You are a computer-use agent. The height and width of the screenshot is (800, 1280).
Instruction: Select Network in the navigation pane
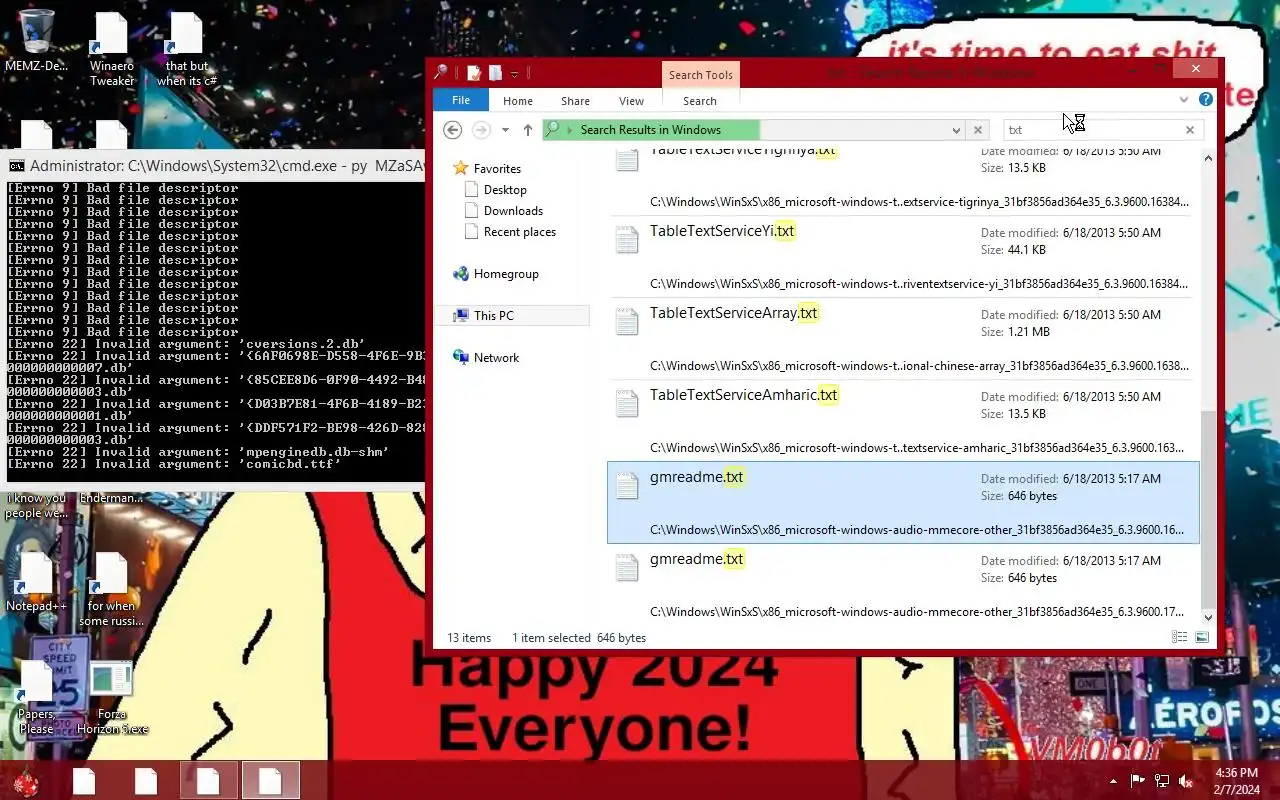(x=496, y=358)
